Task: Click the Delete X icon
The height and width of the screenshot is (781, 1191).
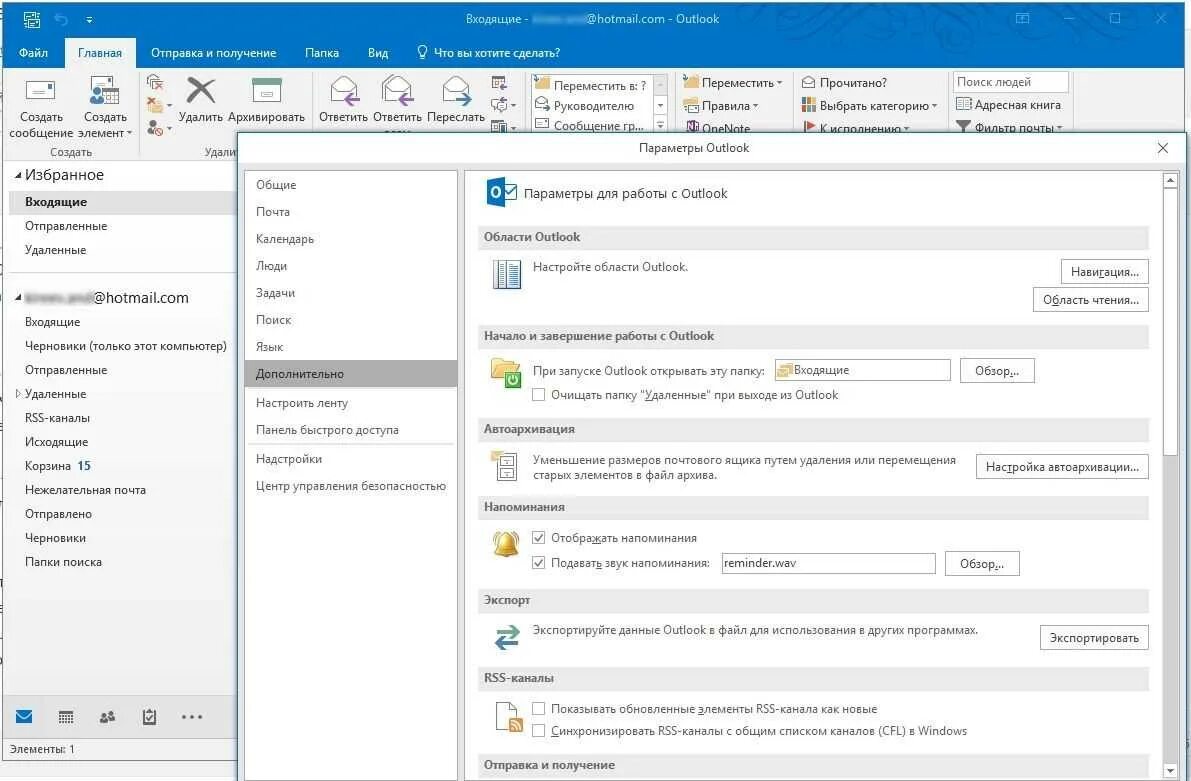Action: click(x=201, y=90)
